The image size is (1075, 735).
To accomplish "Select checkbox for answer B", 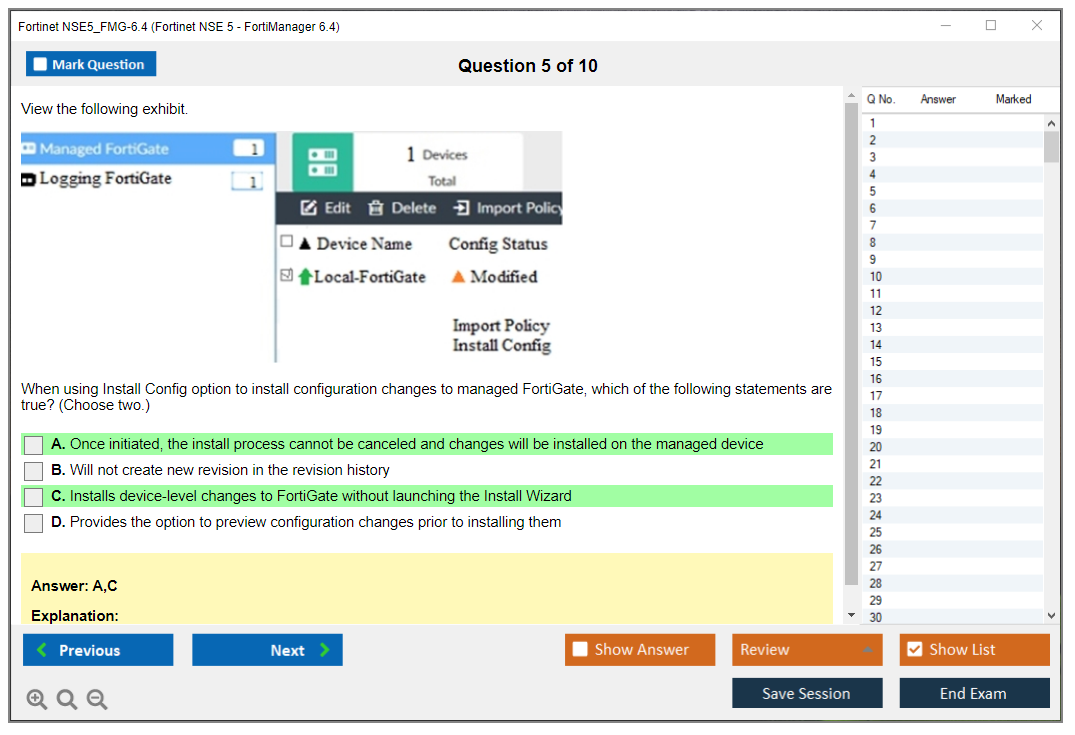I will [x=34, y=471].
